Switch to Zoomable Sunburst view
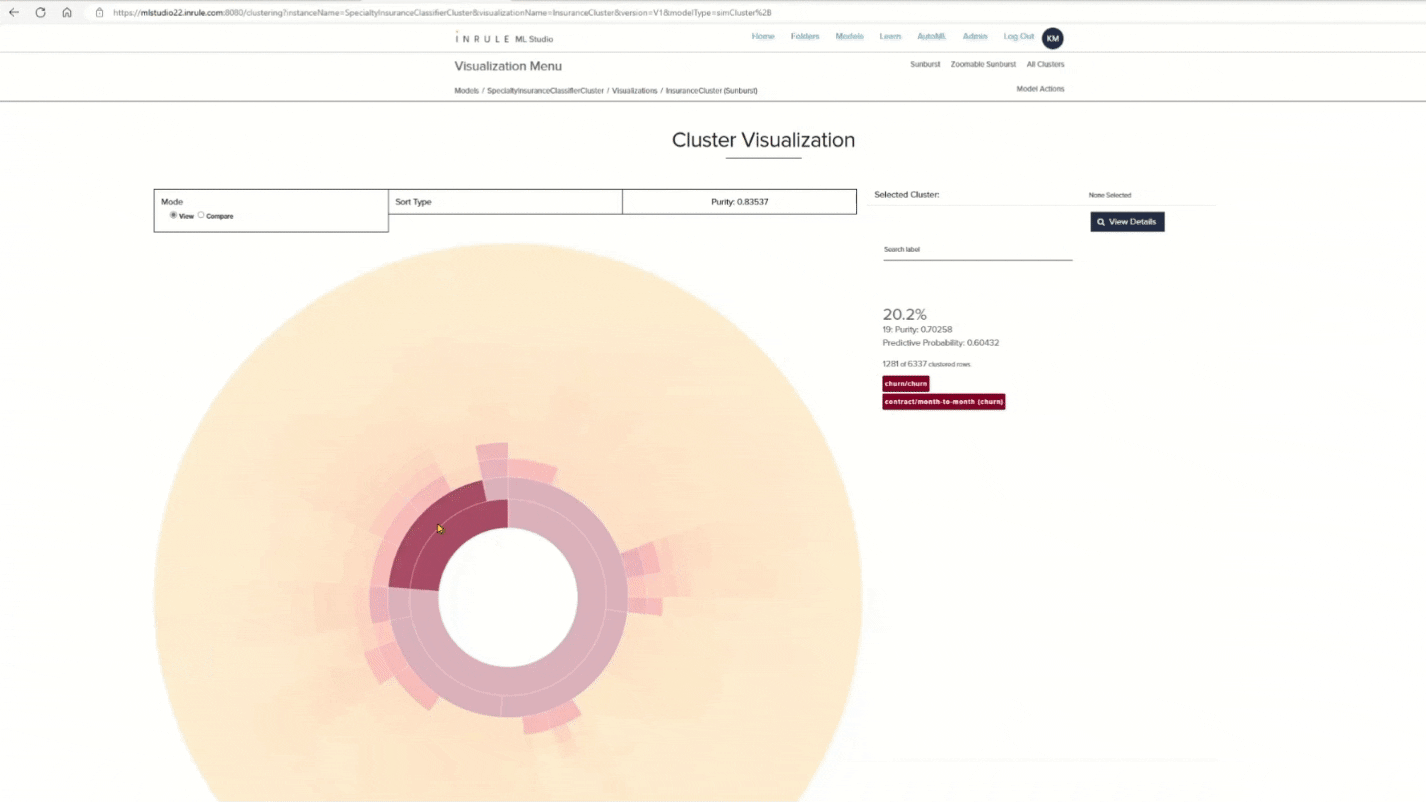 click(983, 64)
